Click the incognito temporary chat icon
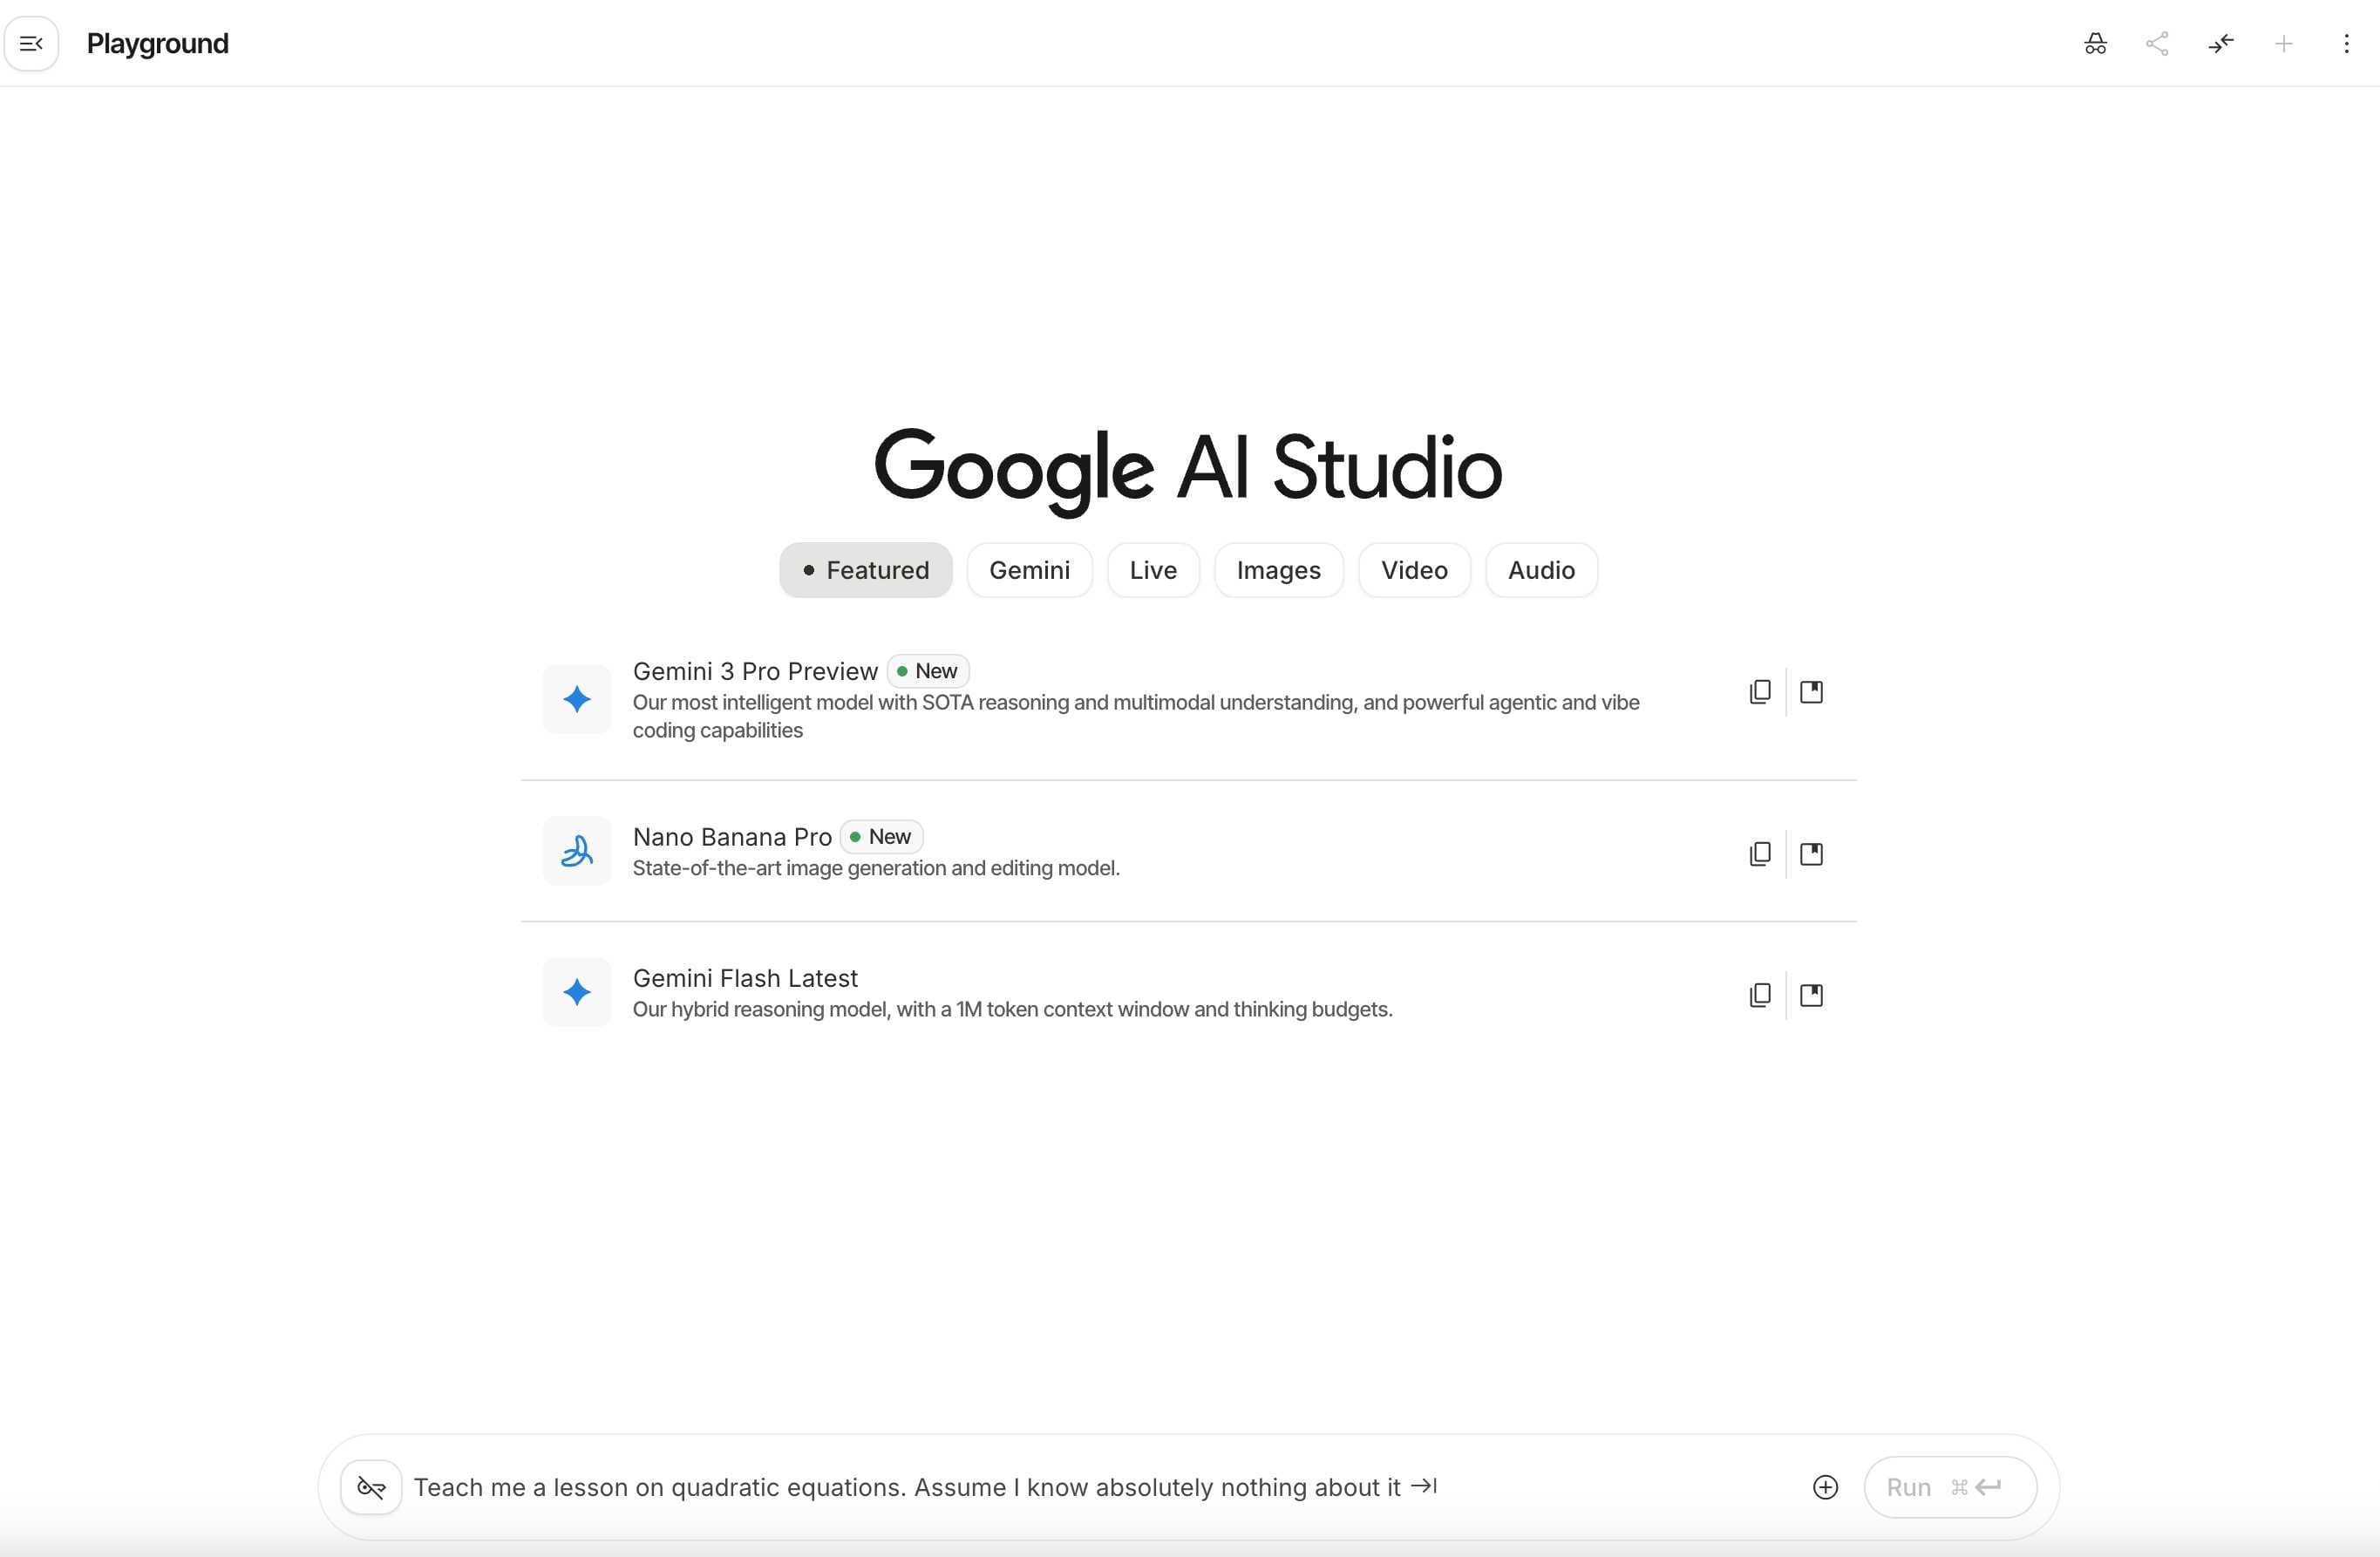This screenshot has width=2380, height=1557. click(2095, 43)
